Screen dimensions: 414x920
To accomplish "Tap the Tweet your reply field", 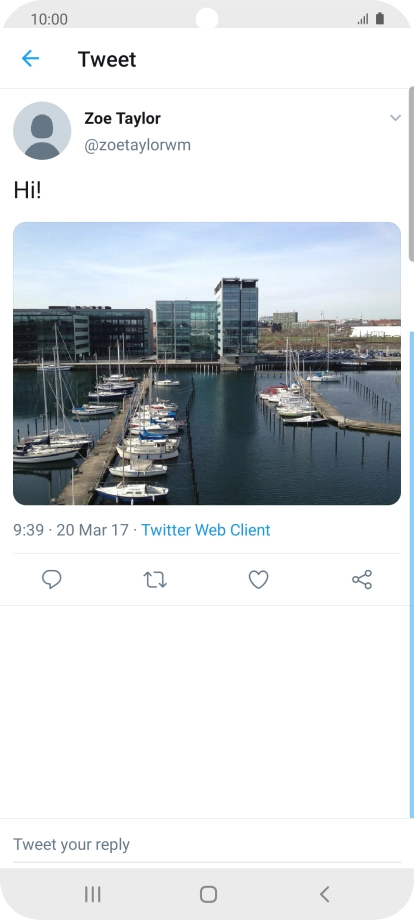I will [207, 844].
